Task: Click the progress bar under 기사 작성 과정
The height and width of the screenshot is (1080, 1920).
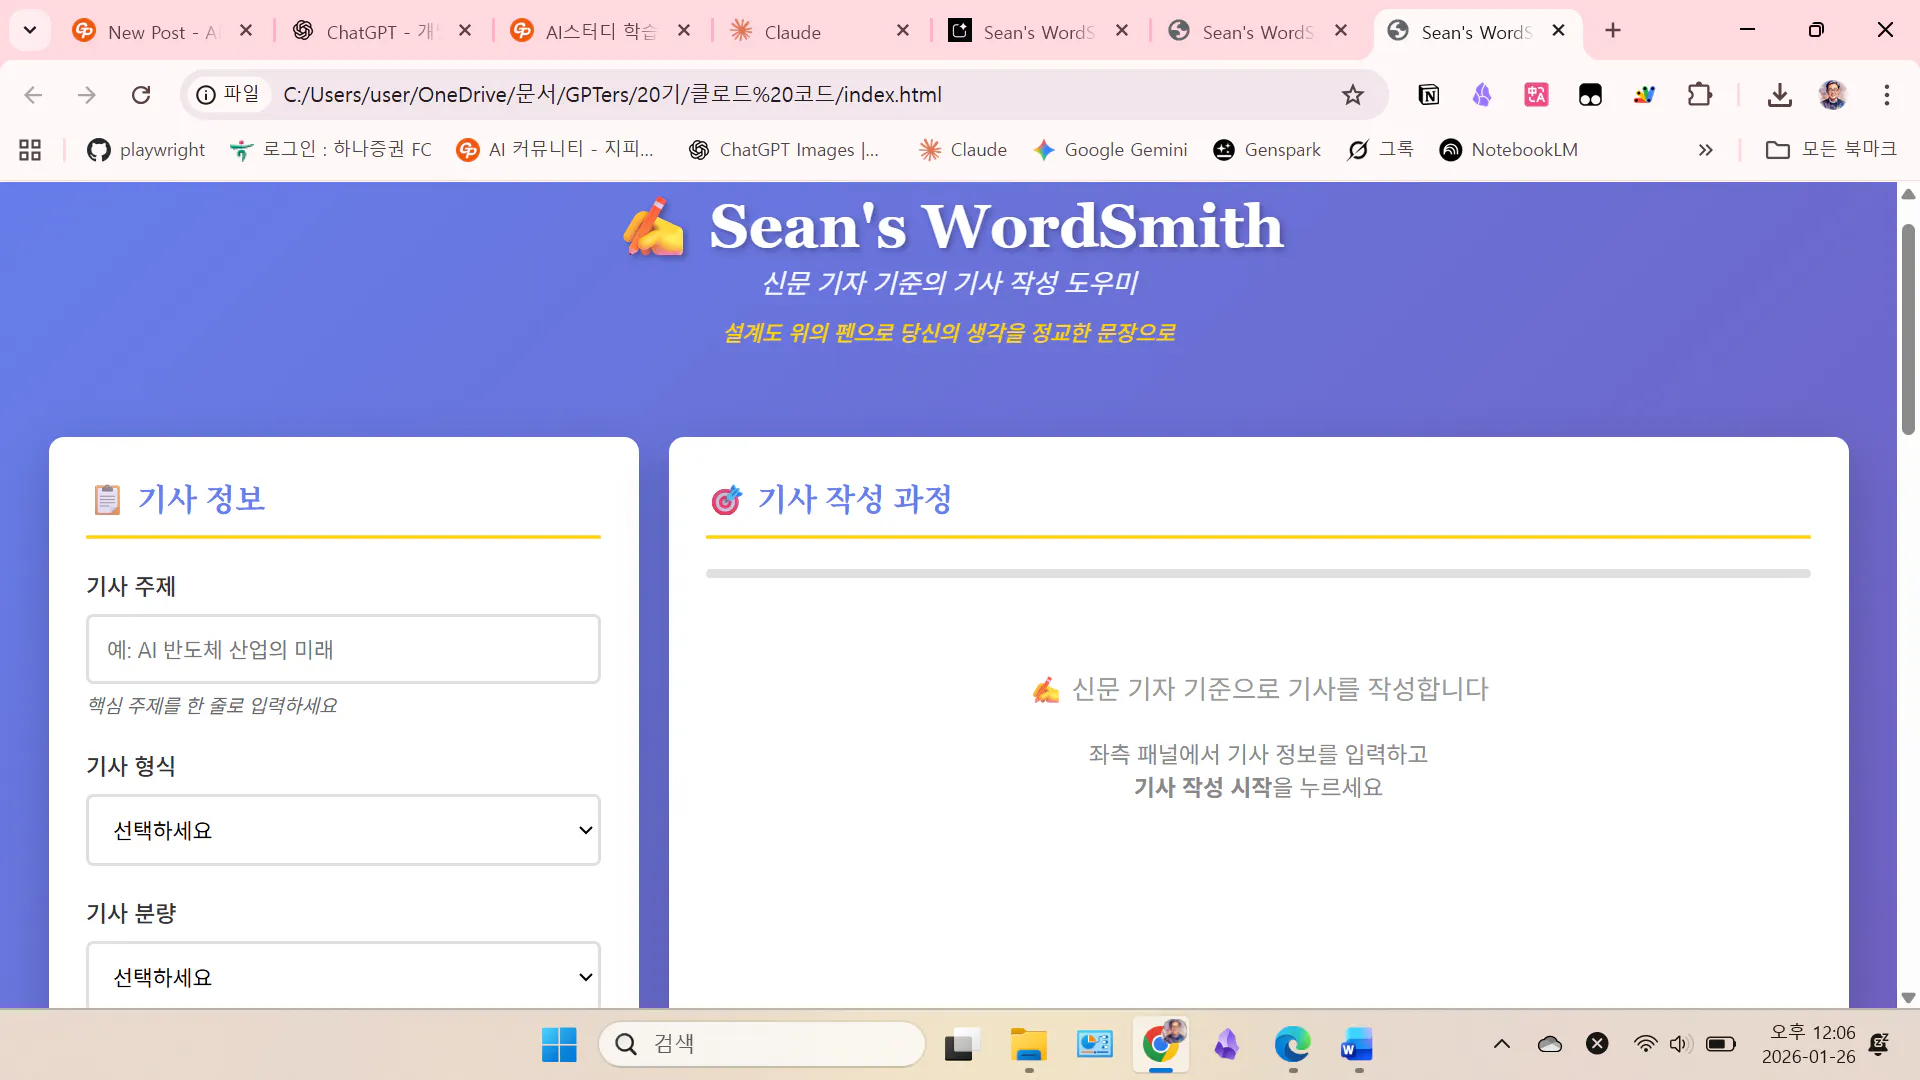Action: [1257, 573]
